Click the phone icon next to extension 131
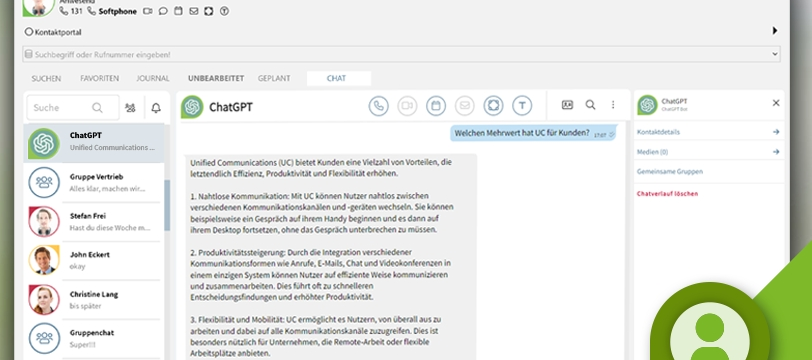The image size is (812, 360). tap(64, 11)
